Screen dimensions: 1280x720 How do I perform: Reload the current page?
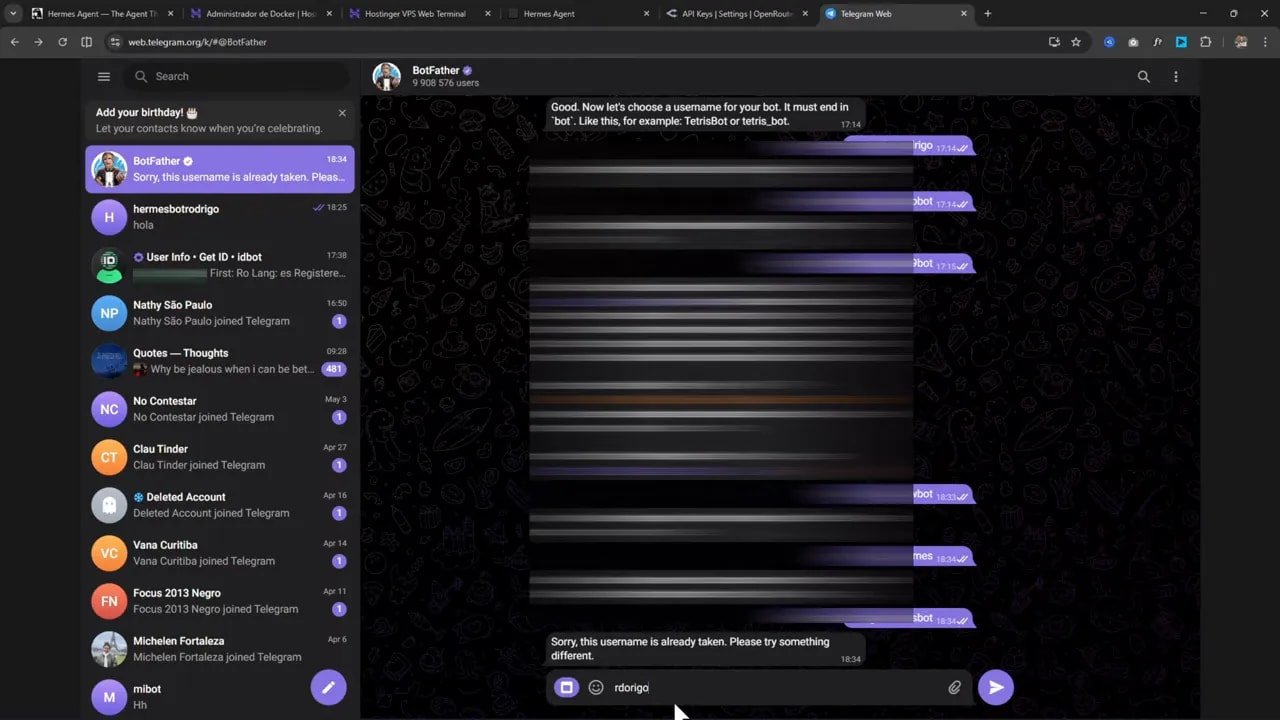[x=62, y=42]
